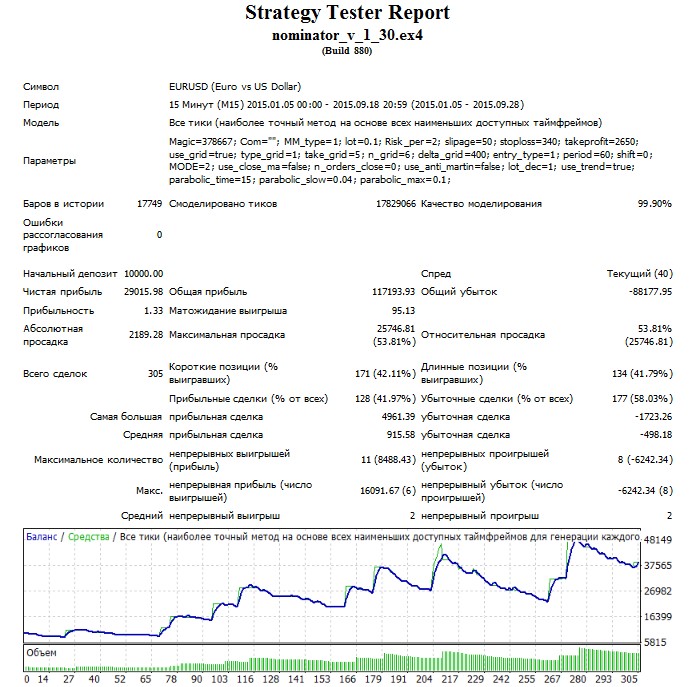The image size is (692, 687).
Task: Click the Символ label
Action: click(41, 86)
